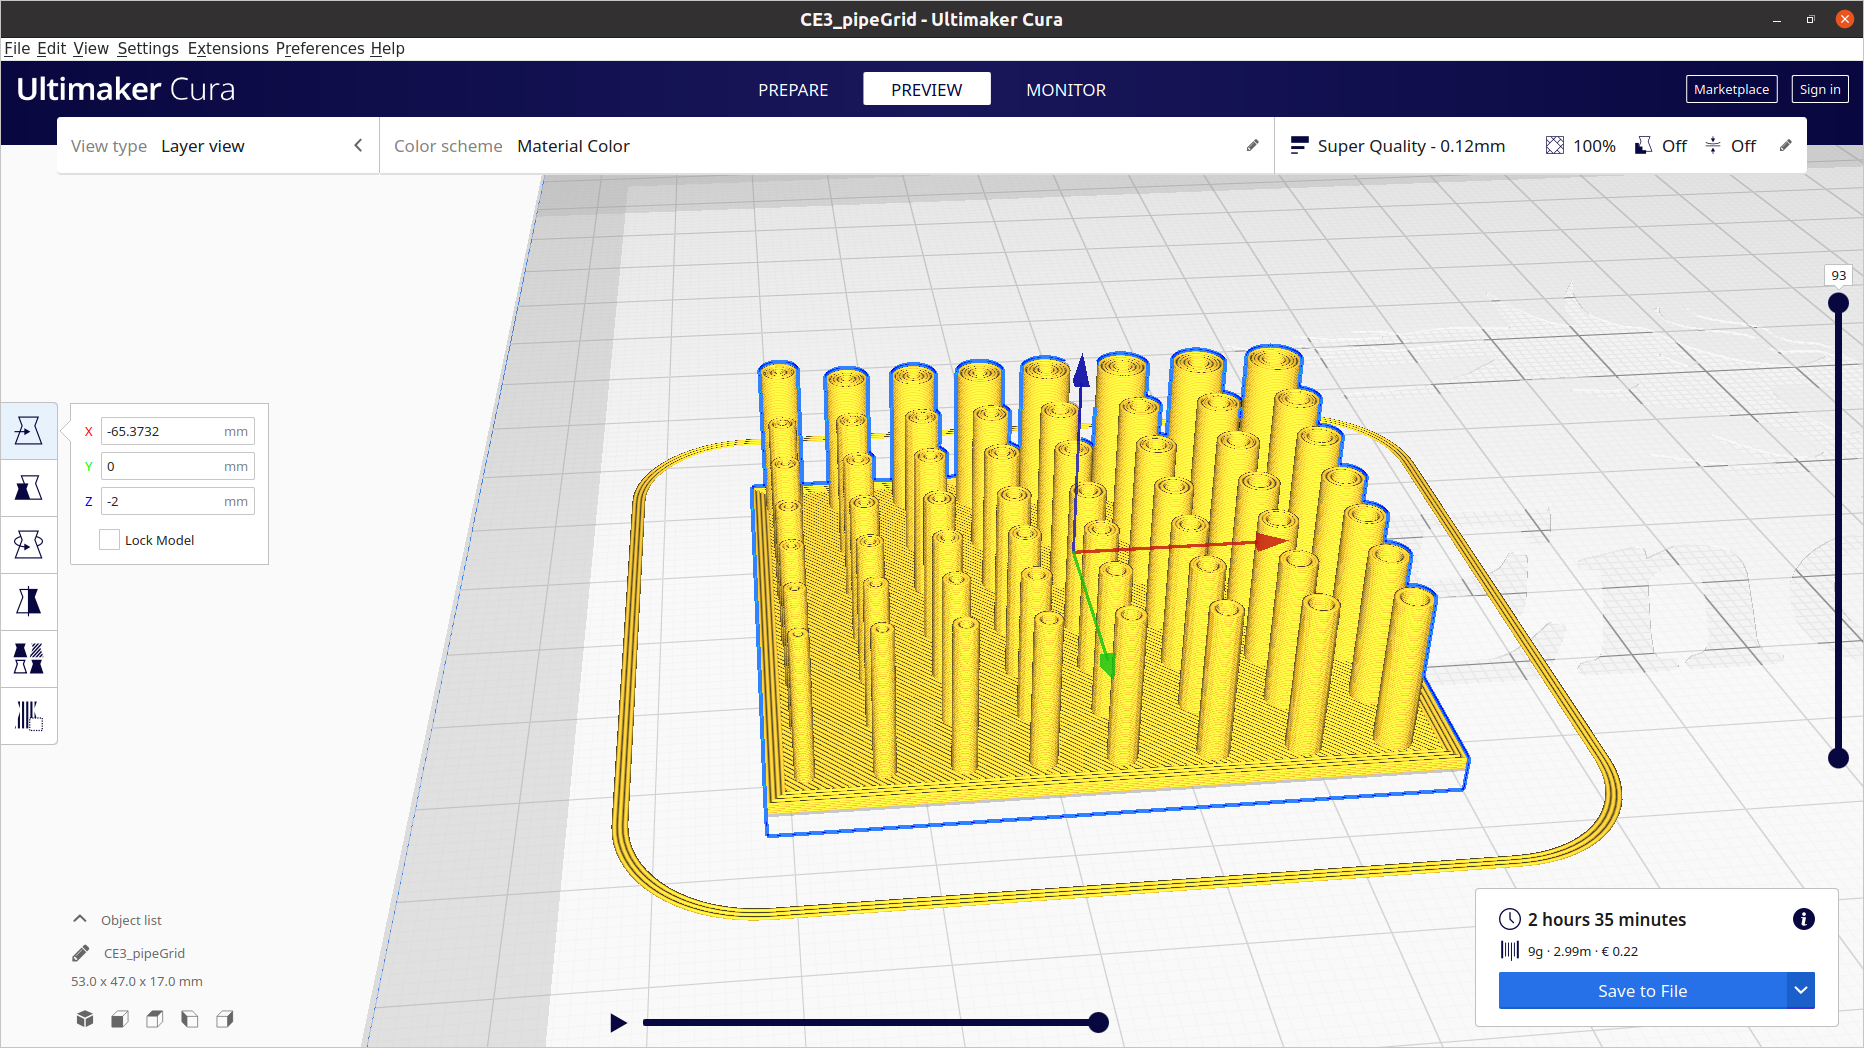Click the top layer slider handle
The height and width of the screenshot is (1048, 1864).
(x=1838, y=303)
